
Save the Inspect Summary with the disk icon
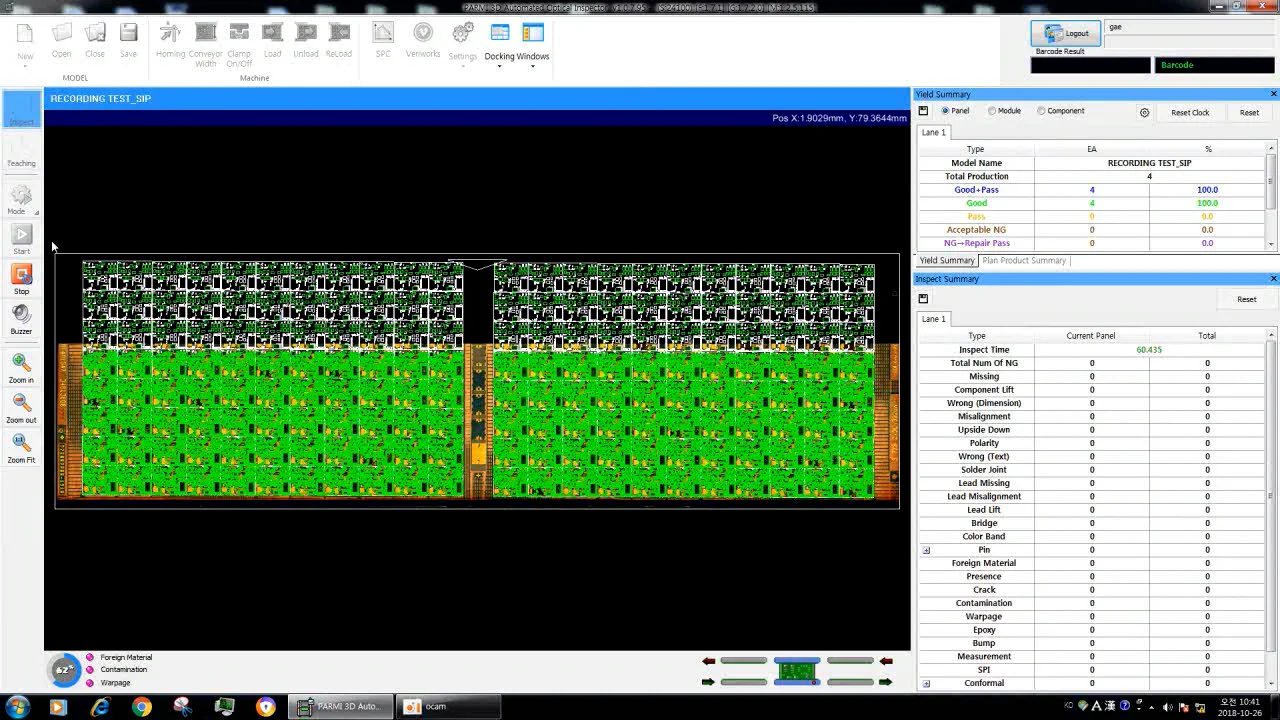923,298
